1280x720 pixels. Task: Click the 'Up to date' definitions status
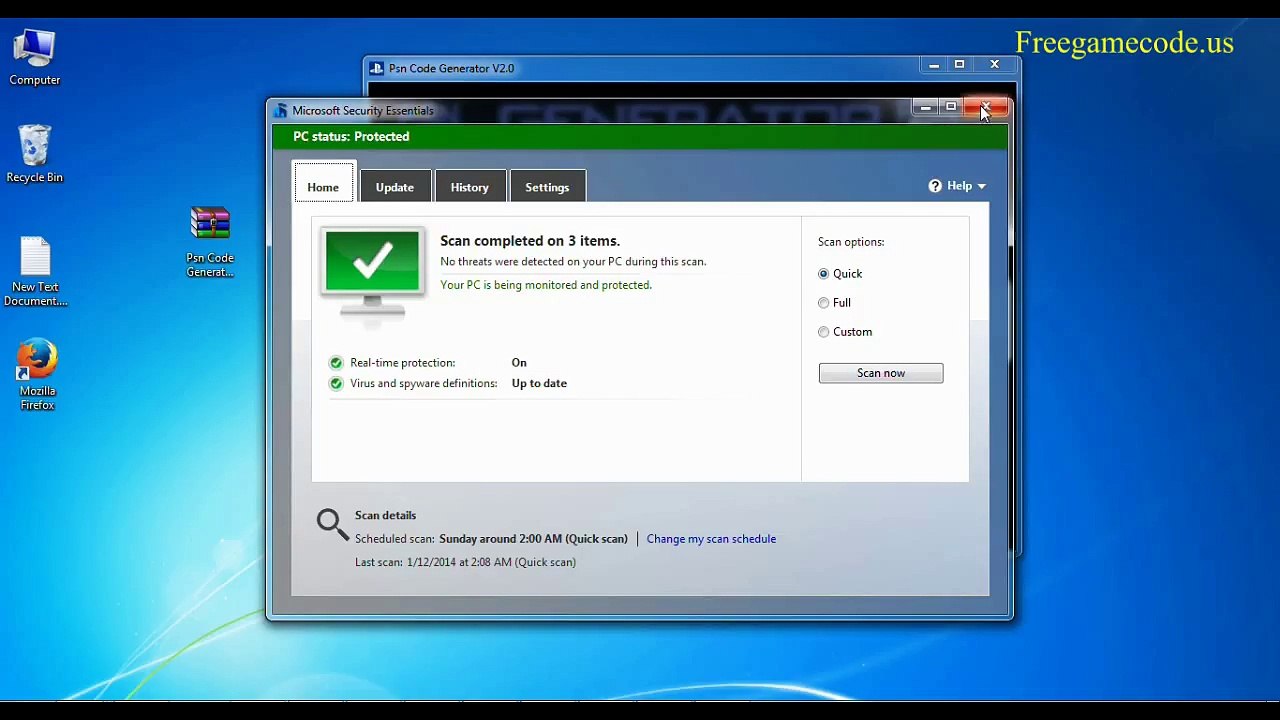539,384
